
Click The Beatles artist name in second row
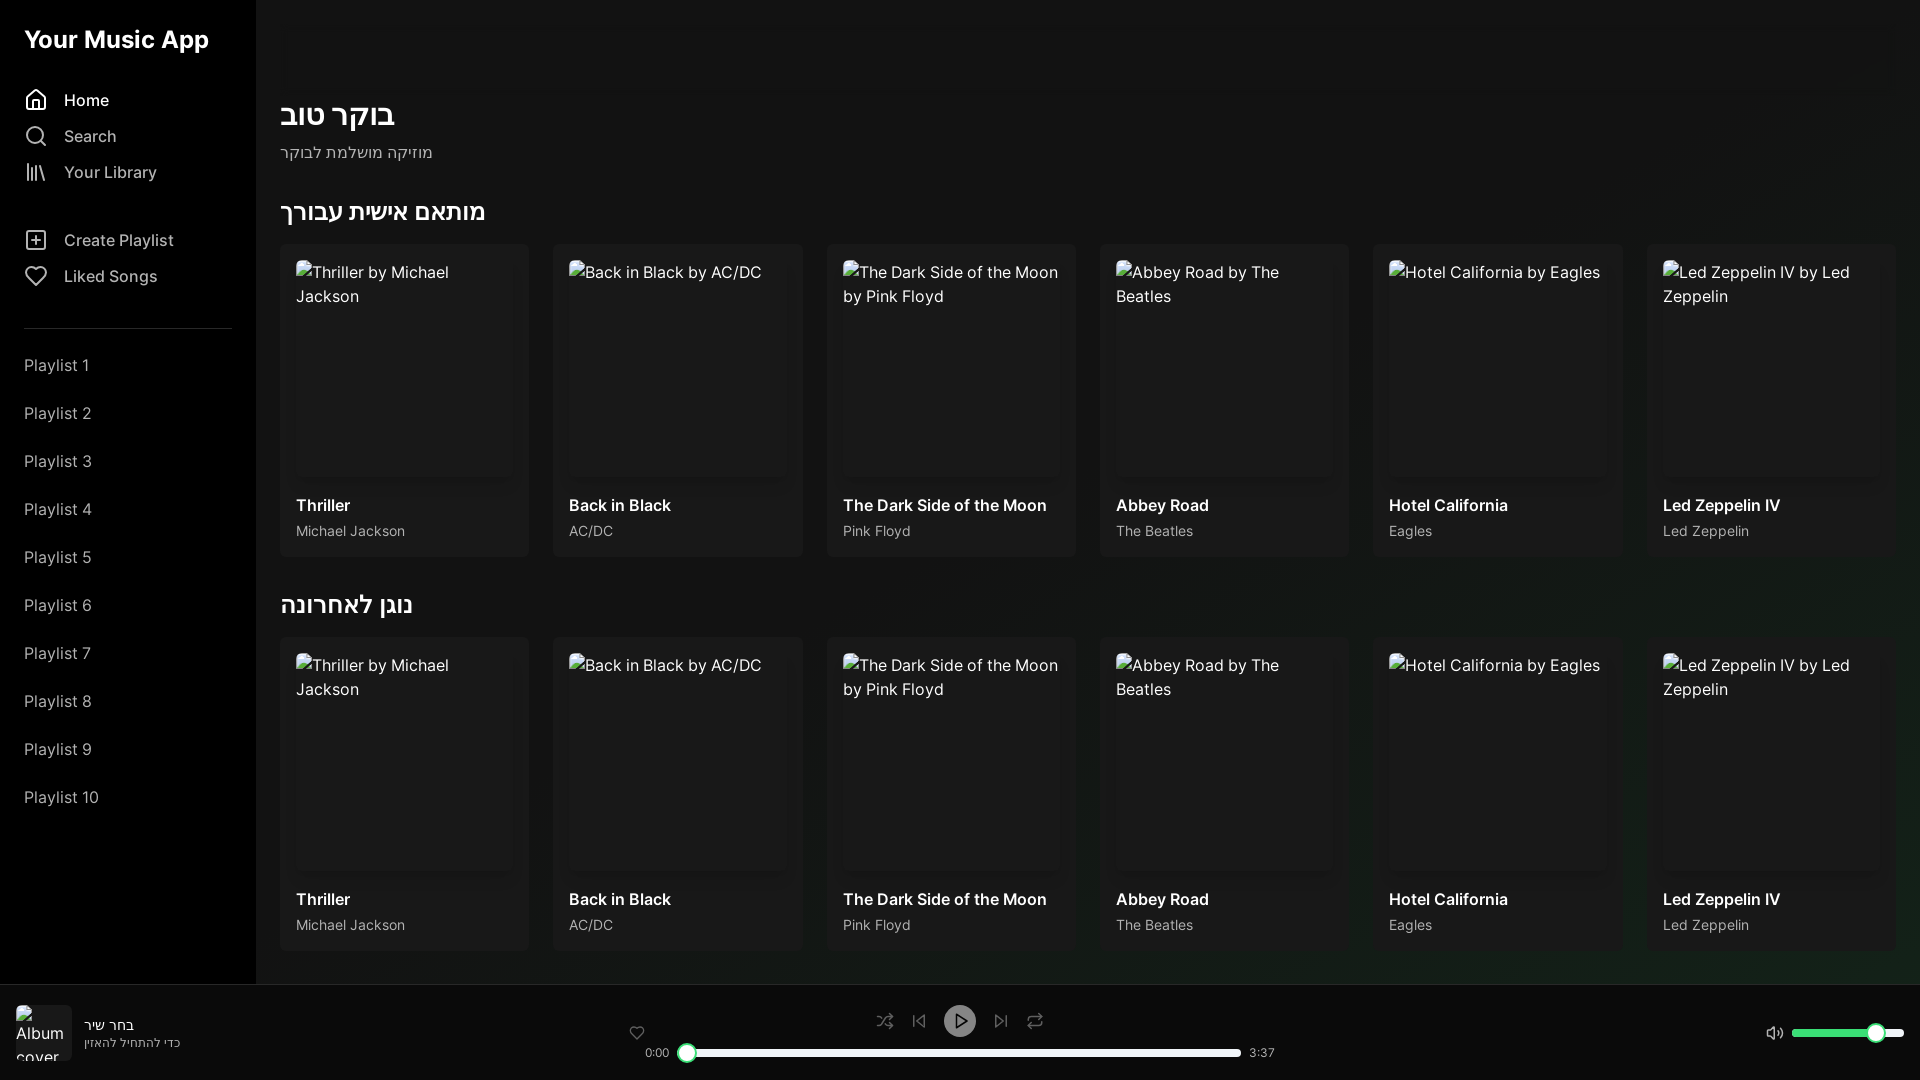[x=1154, y=925]
